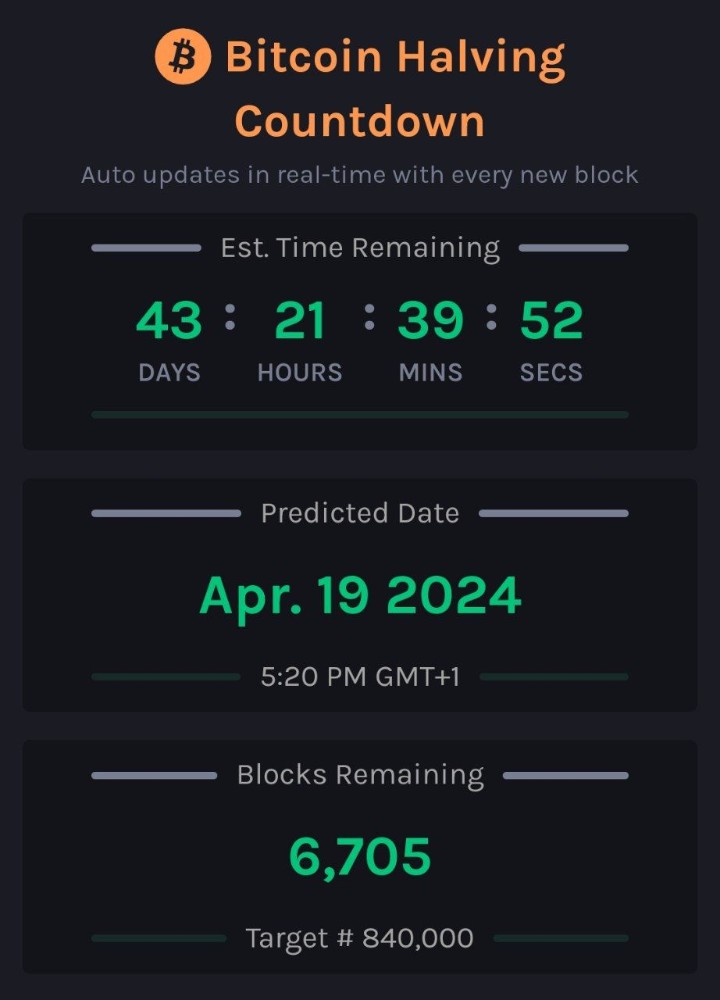
Task: Click the SECS label
Action: [552, 372]
